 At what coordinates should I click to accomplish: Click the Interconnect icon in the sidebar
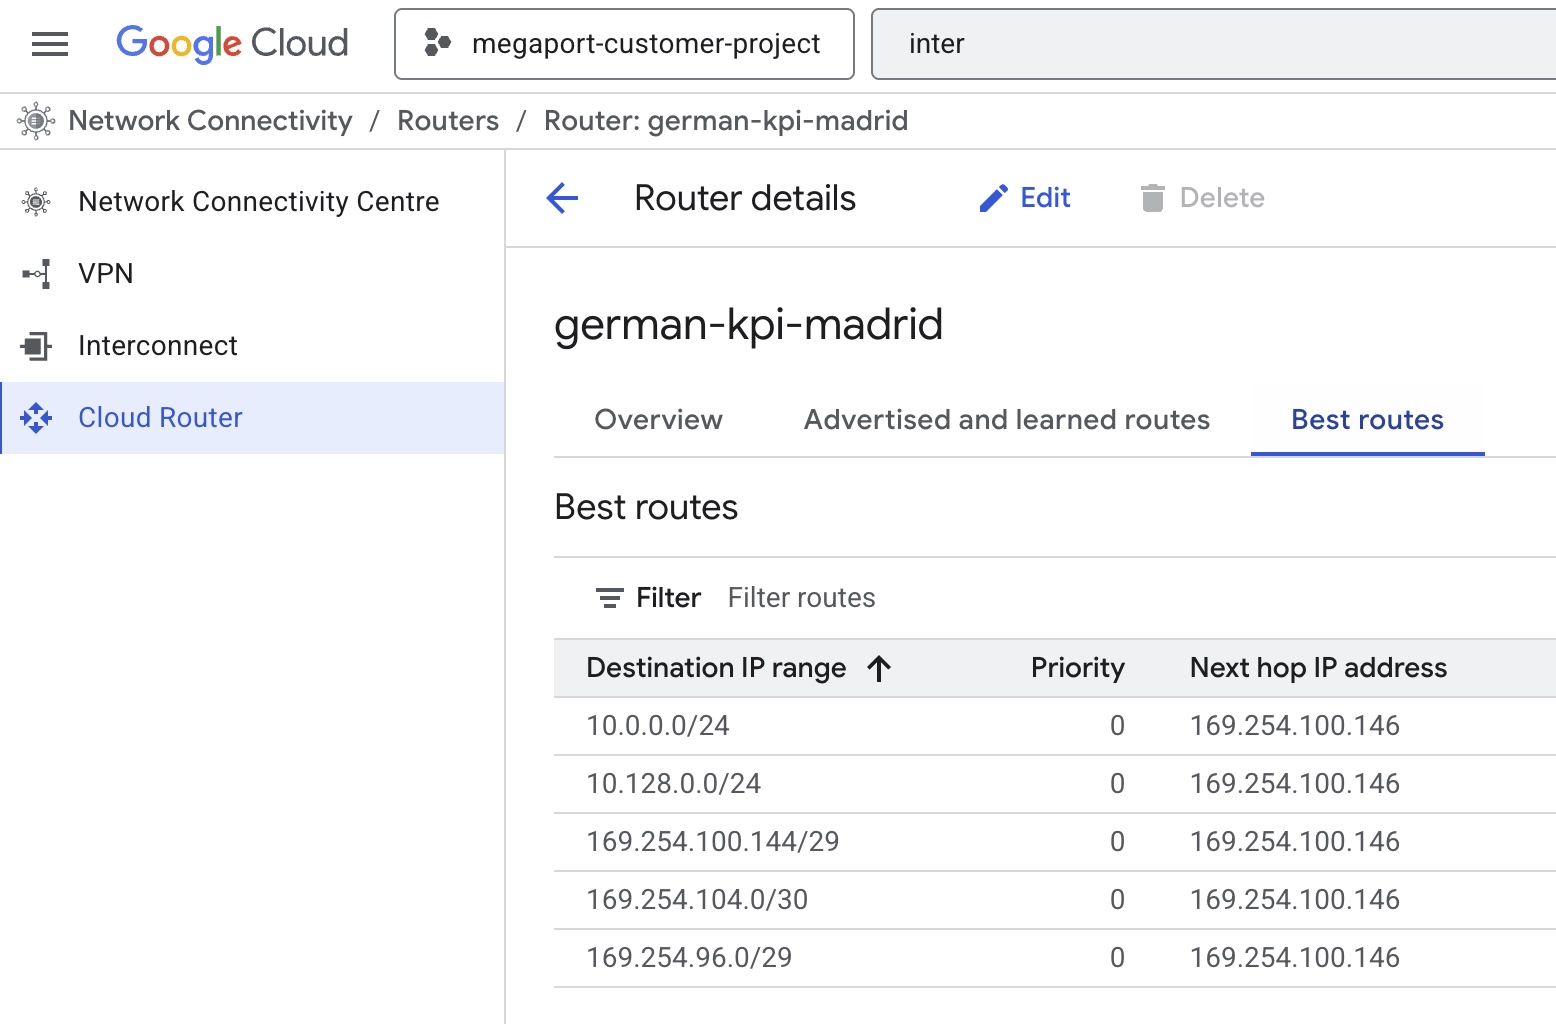point(36,345)
